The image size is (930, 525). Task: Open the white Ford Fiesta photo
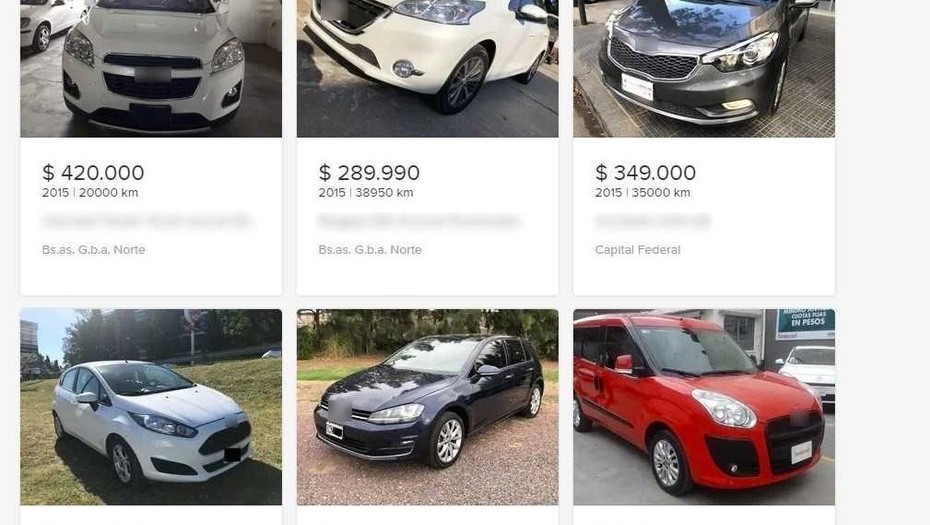coord(151,407)
